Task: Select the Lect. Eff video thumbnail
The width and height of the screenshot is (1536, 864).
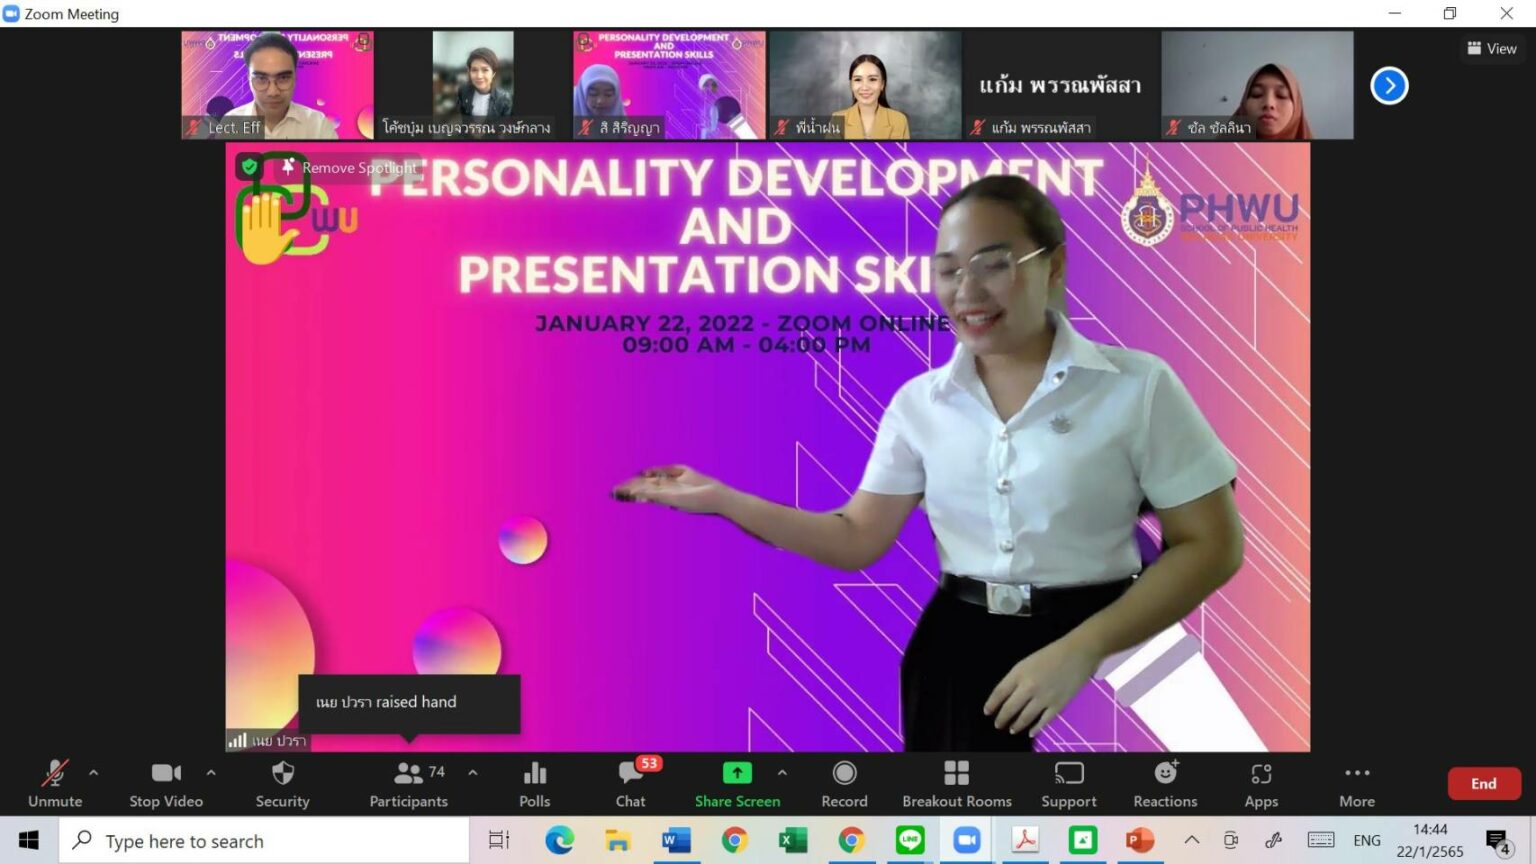Action: pyautogui.click(x=277, y=85)
